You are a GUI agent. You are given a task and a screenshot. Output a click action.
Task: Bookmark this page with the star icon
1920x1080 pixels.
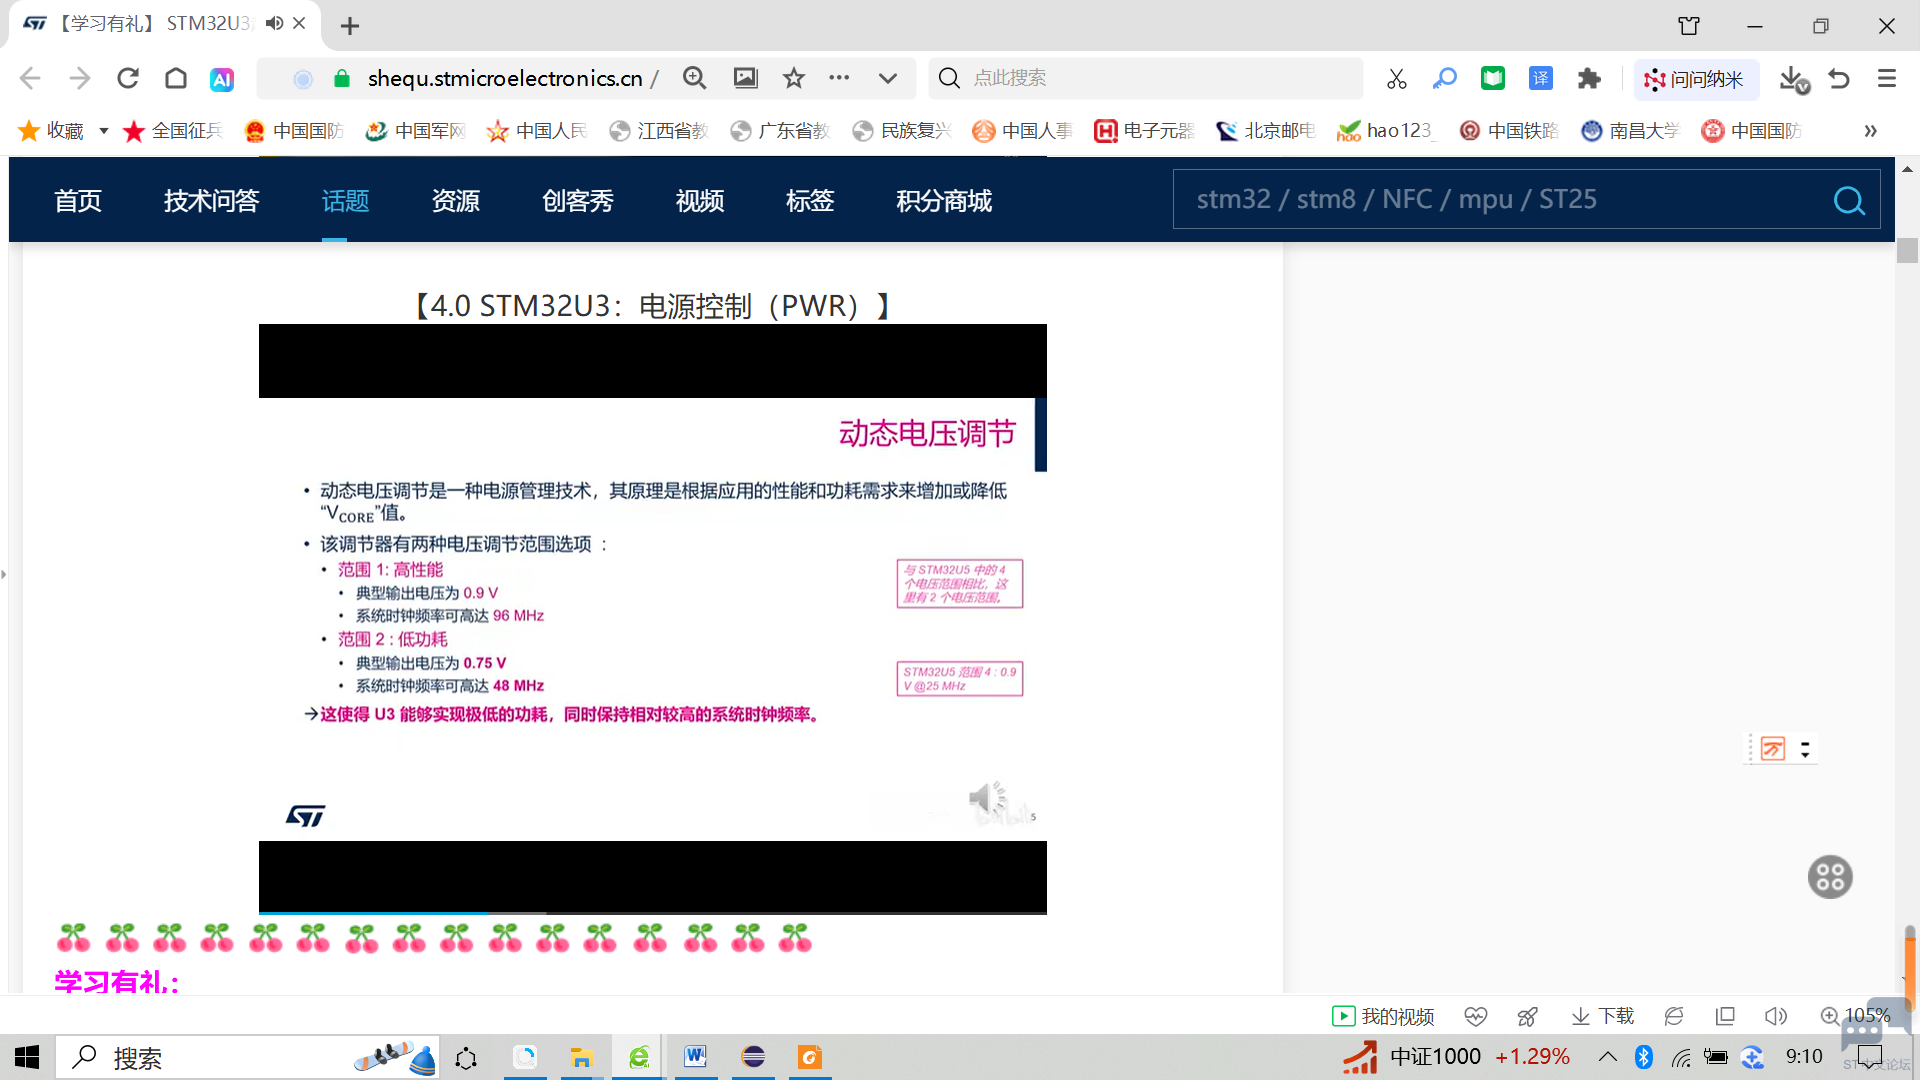click(x=794, y=78)
